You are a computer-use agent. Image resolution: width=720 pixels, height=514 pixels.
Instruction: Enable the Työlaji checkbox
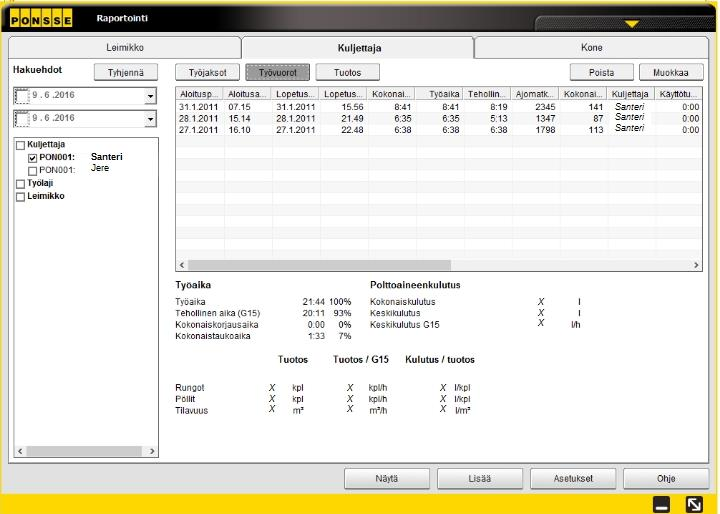(21, 184)
